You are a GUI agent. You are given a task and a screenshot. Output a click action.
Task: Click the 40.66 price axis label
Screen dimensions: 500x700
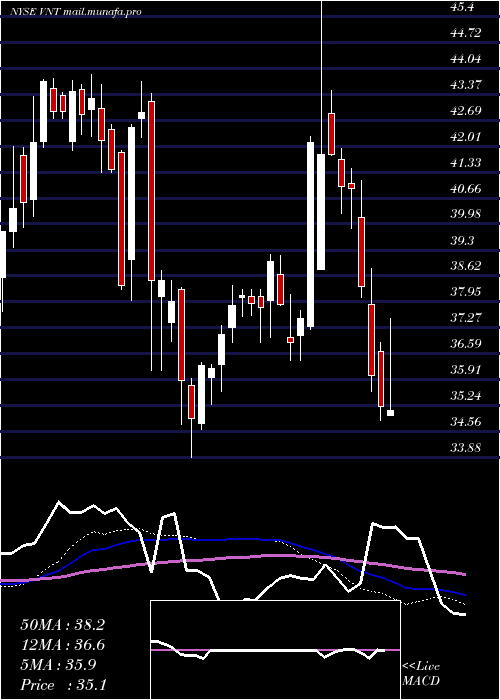[466, 188]
